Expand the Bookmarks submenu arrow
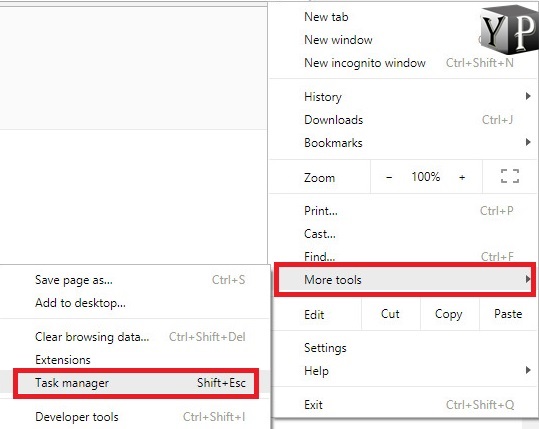The width and height of the screenshot is (539, 429). tap(528, 142)
